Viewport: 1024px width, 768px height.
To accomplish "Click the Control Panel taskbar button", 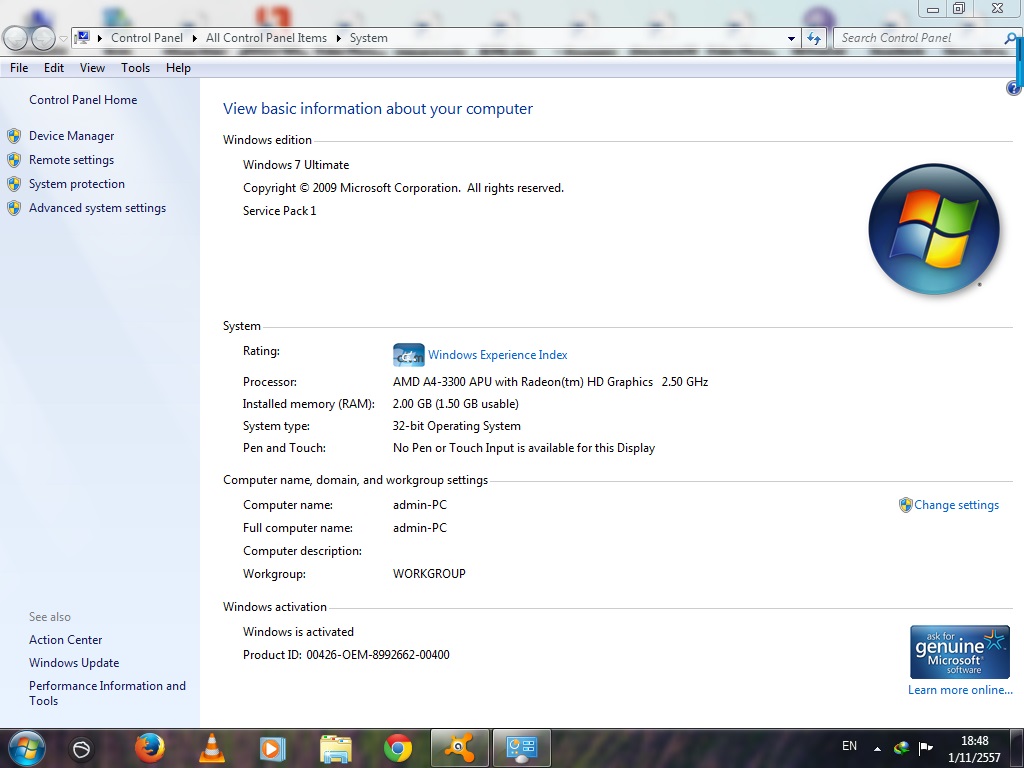I will [522, 748].
